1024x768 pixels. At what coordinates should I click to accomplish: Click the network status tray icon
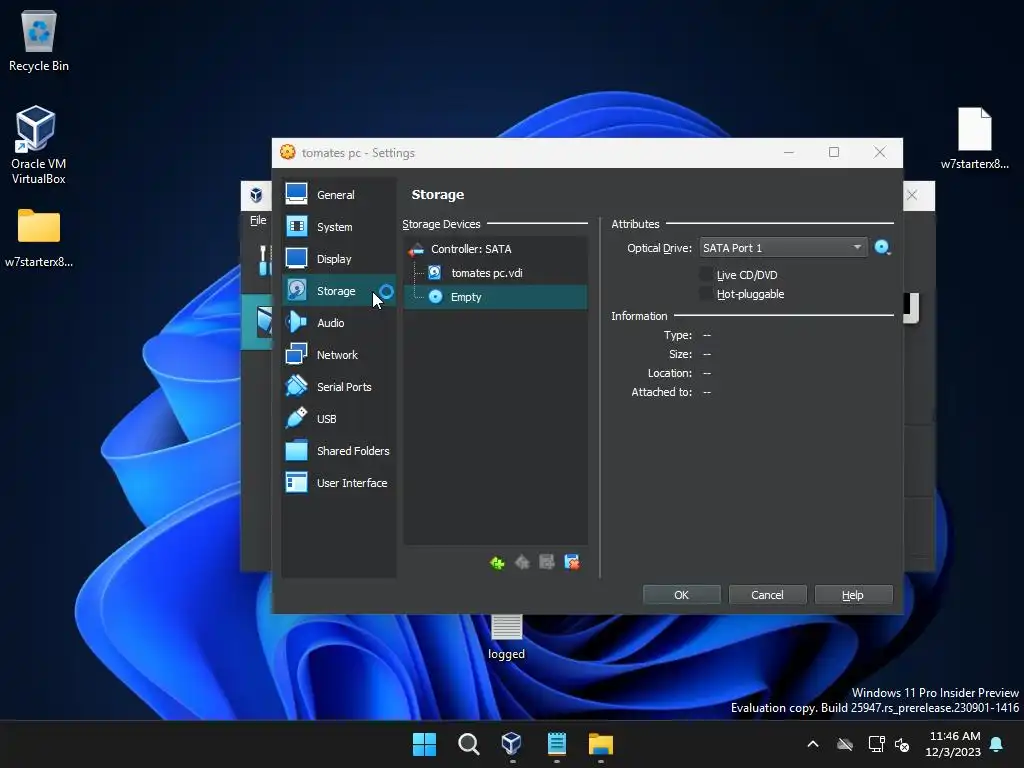876,744
